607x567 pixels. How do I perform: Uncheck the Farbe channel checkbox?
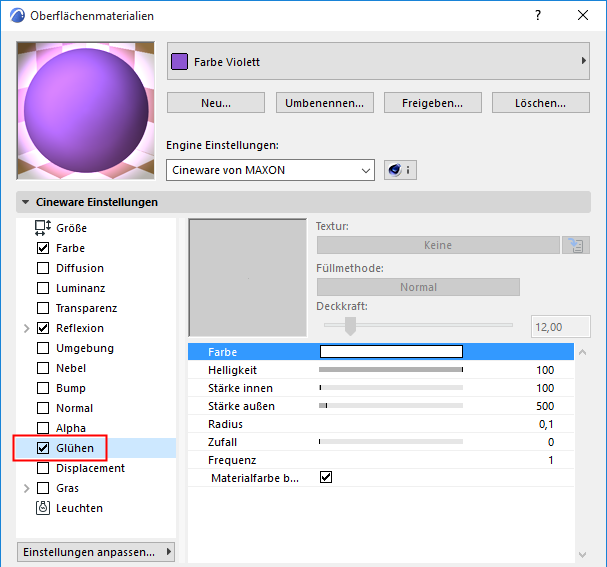click(x=43, y=248)
